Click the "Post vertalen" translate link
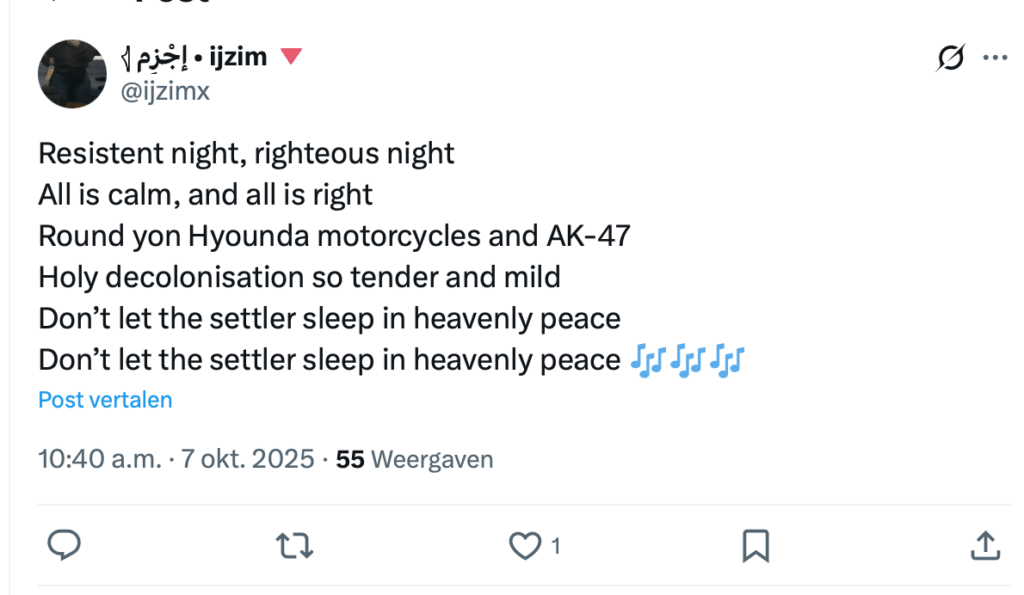 (105, 400)
